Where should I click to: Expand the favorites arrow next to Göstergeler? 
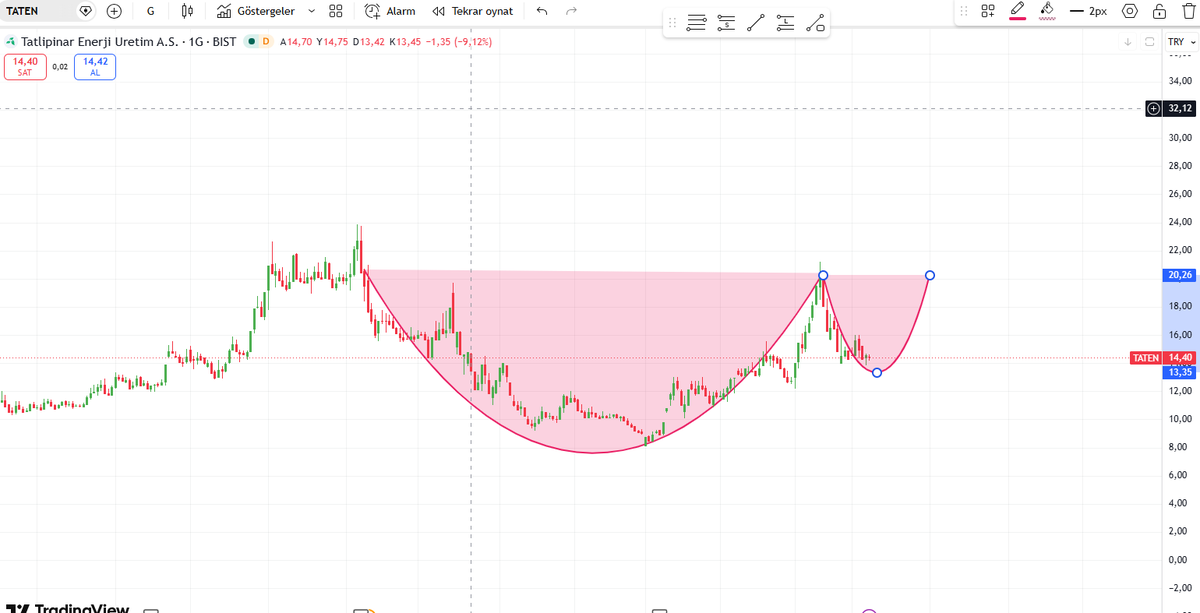(311, 11)
